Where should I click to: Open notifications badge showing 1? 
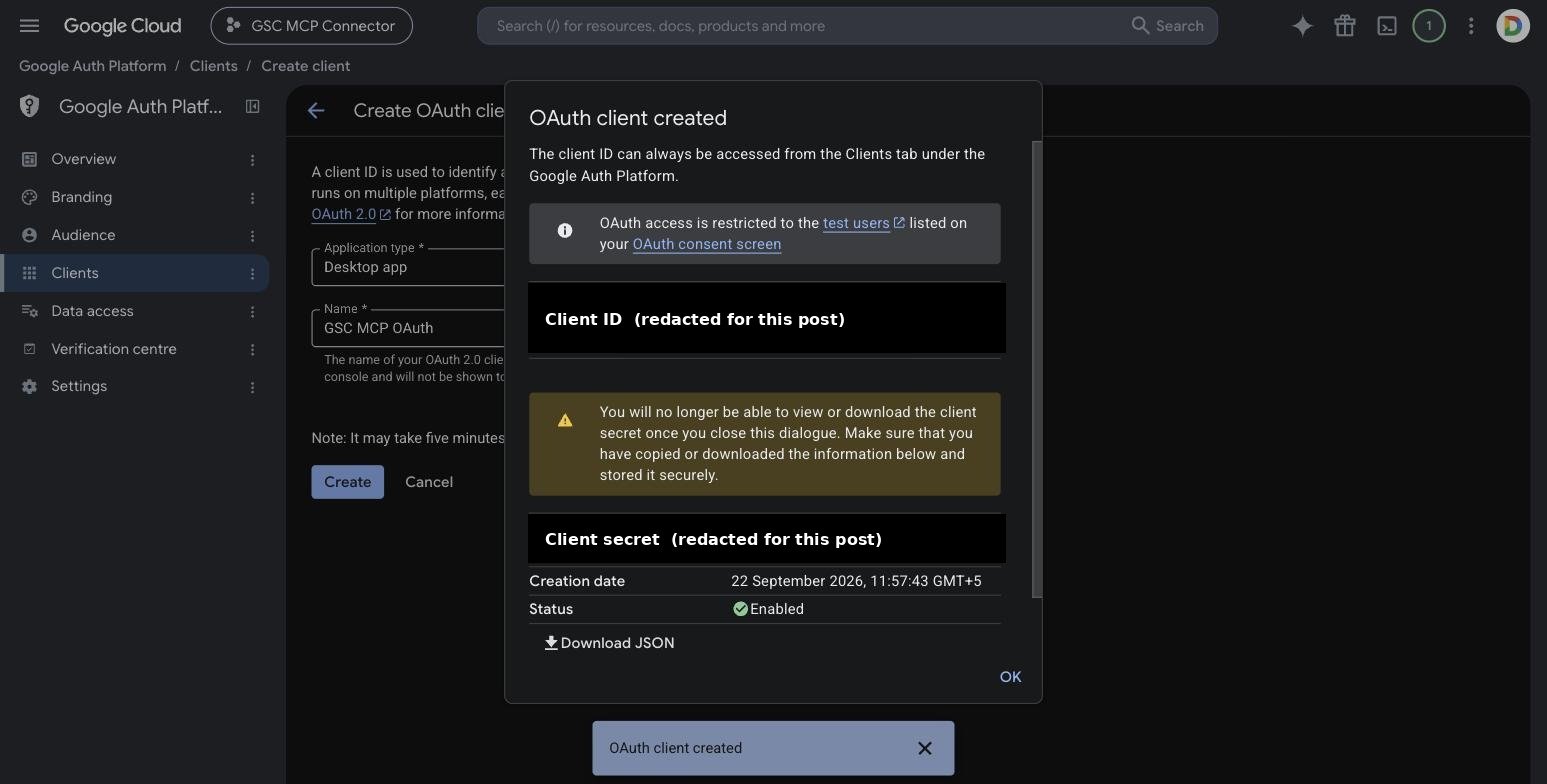tap(1428, 26)
